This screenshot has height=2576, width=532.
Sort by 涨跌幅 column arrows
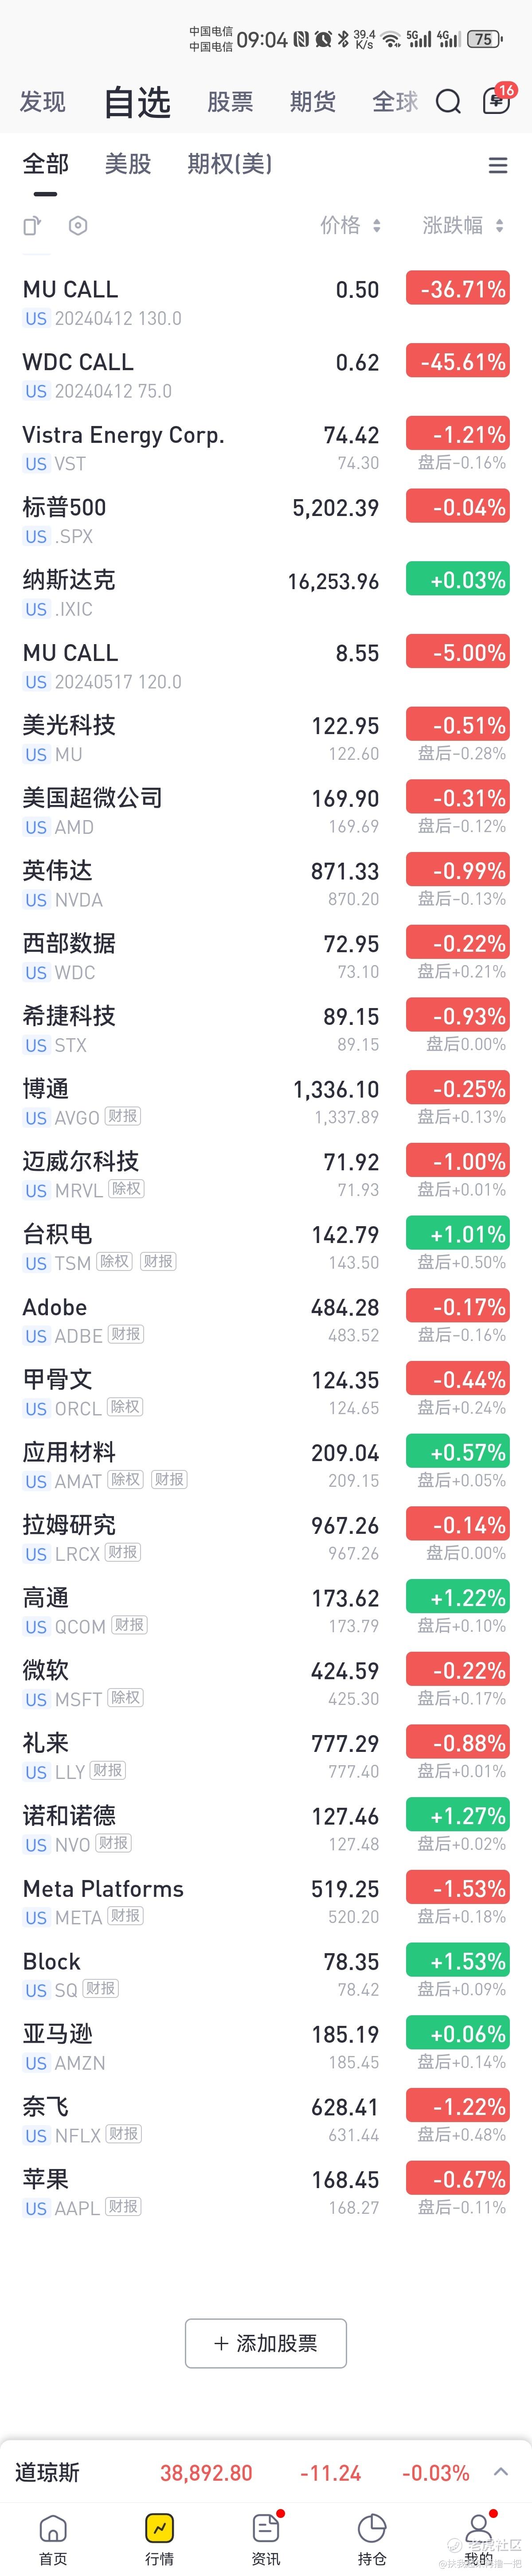click(x=499, y=226)
